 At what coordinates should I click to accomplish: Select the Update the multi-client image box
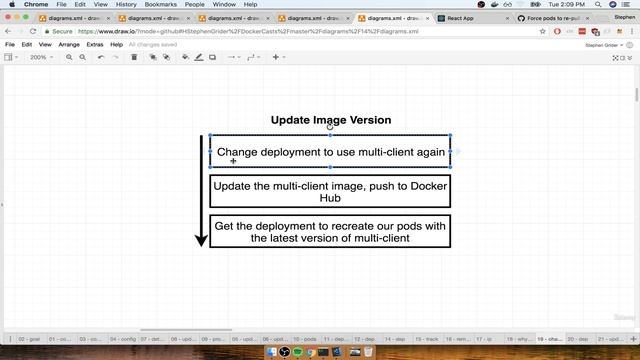330,191
